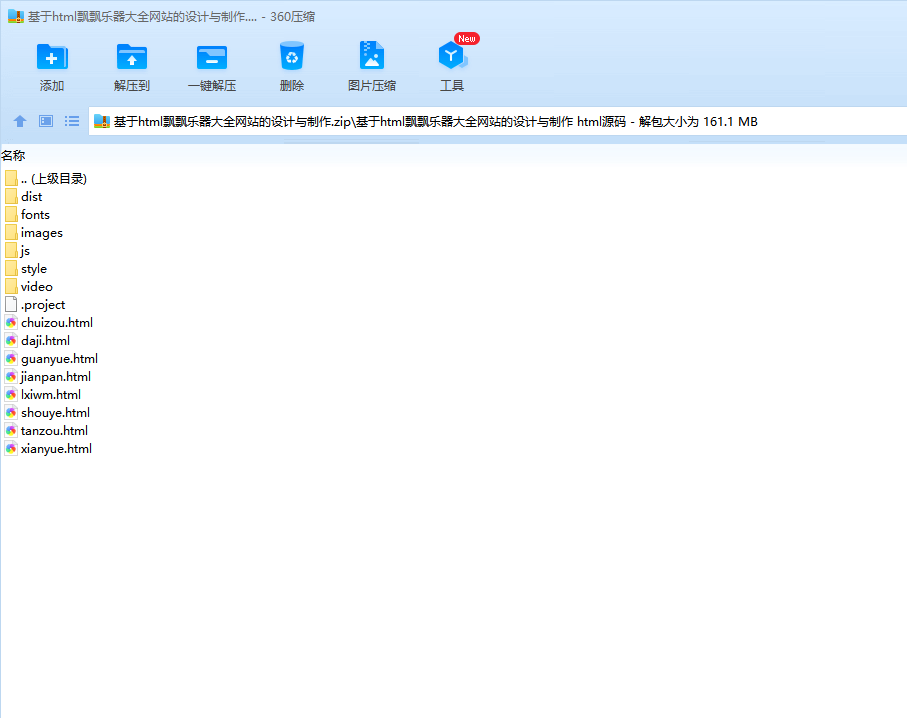The height and width of the screenshot is (718, 907).
Task: Click the browser icon beside shouye.html
Action: 11,413
